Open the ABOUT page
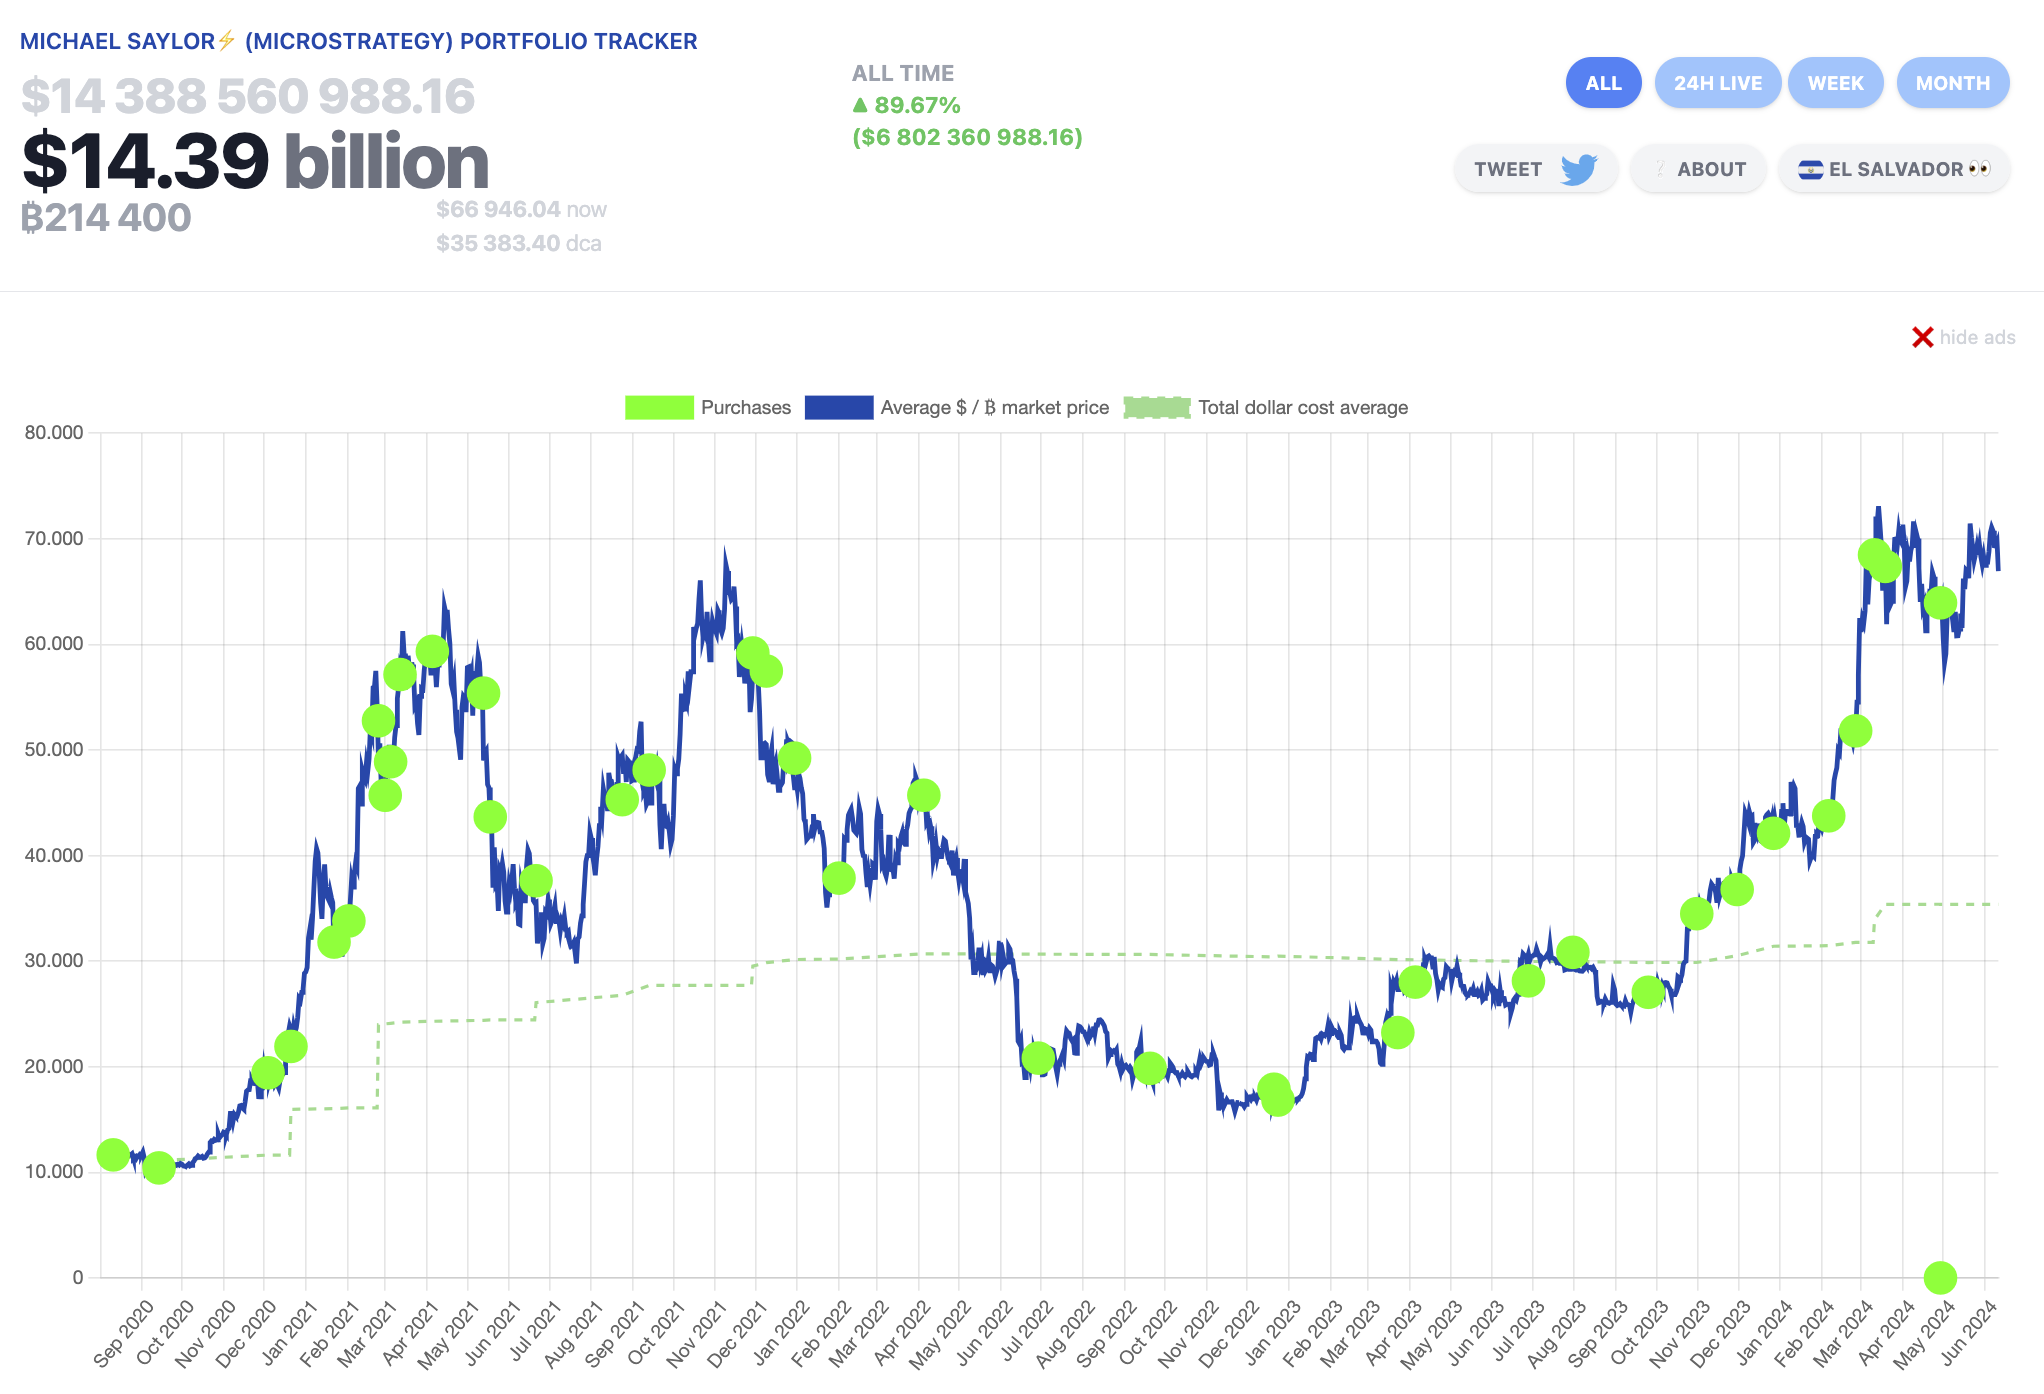Image resolution: width=2044 pixels, height=1394 pixels. coord(1698,169)
